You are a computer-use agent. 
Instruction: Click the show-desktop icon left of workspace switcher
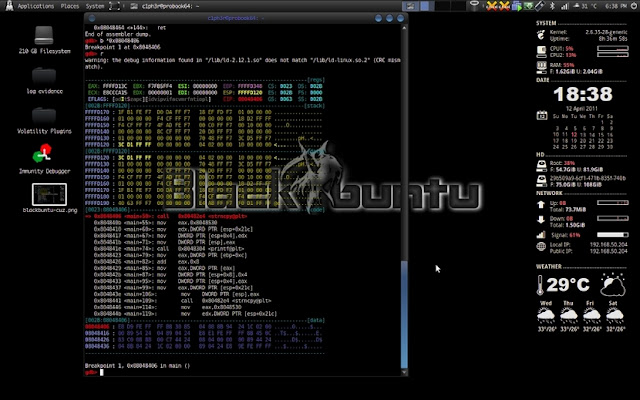[410, 6]
